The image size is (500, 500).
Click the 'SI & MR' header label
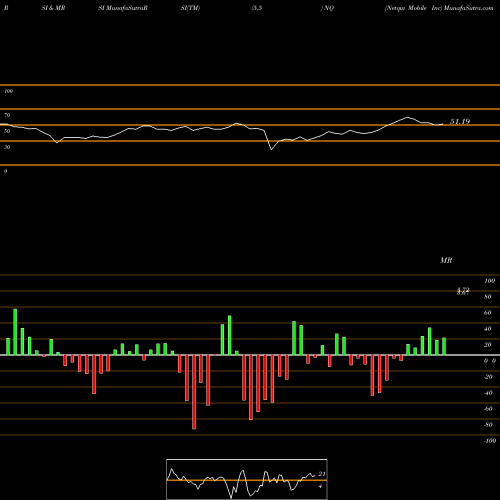coord(53,8)
